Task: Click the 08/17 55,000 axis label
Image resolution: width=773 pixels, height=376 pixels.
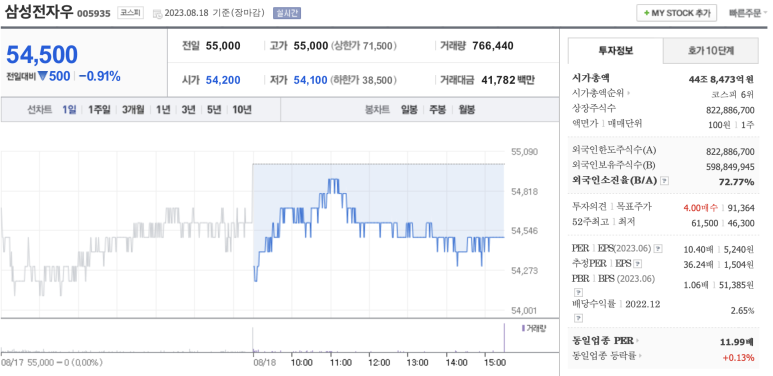Action: 51,363
